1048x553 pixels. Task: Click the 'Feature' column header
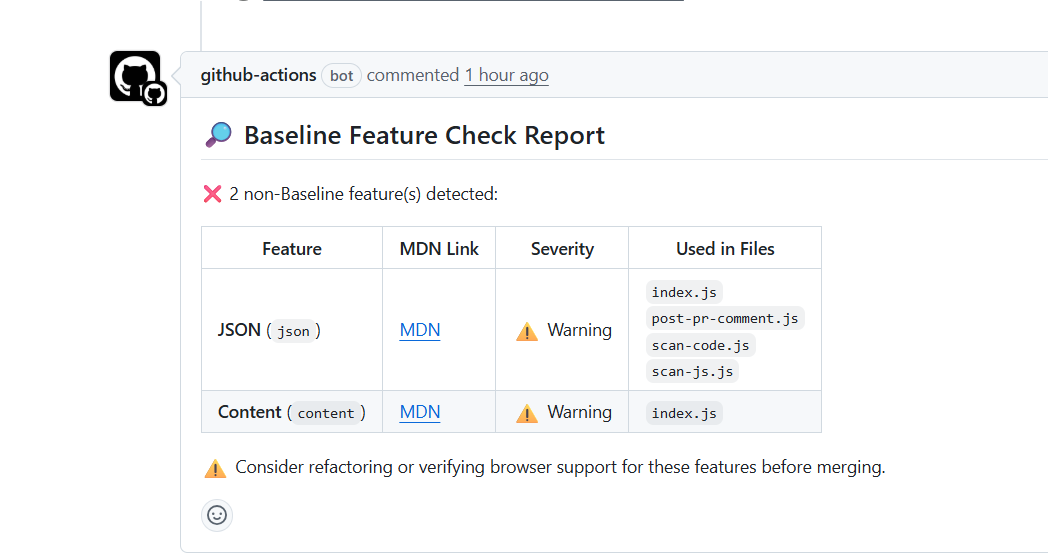tap(291, 249)
